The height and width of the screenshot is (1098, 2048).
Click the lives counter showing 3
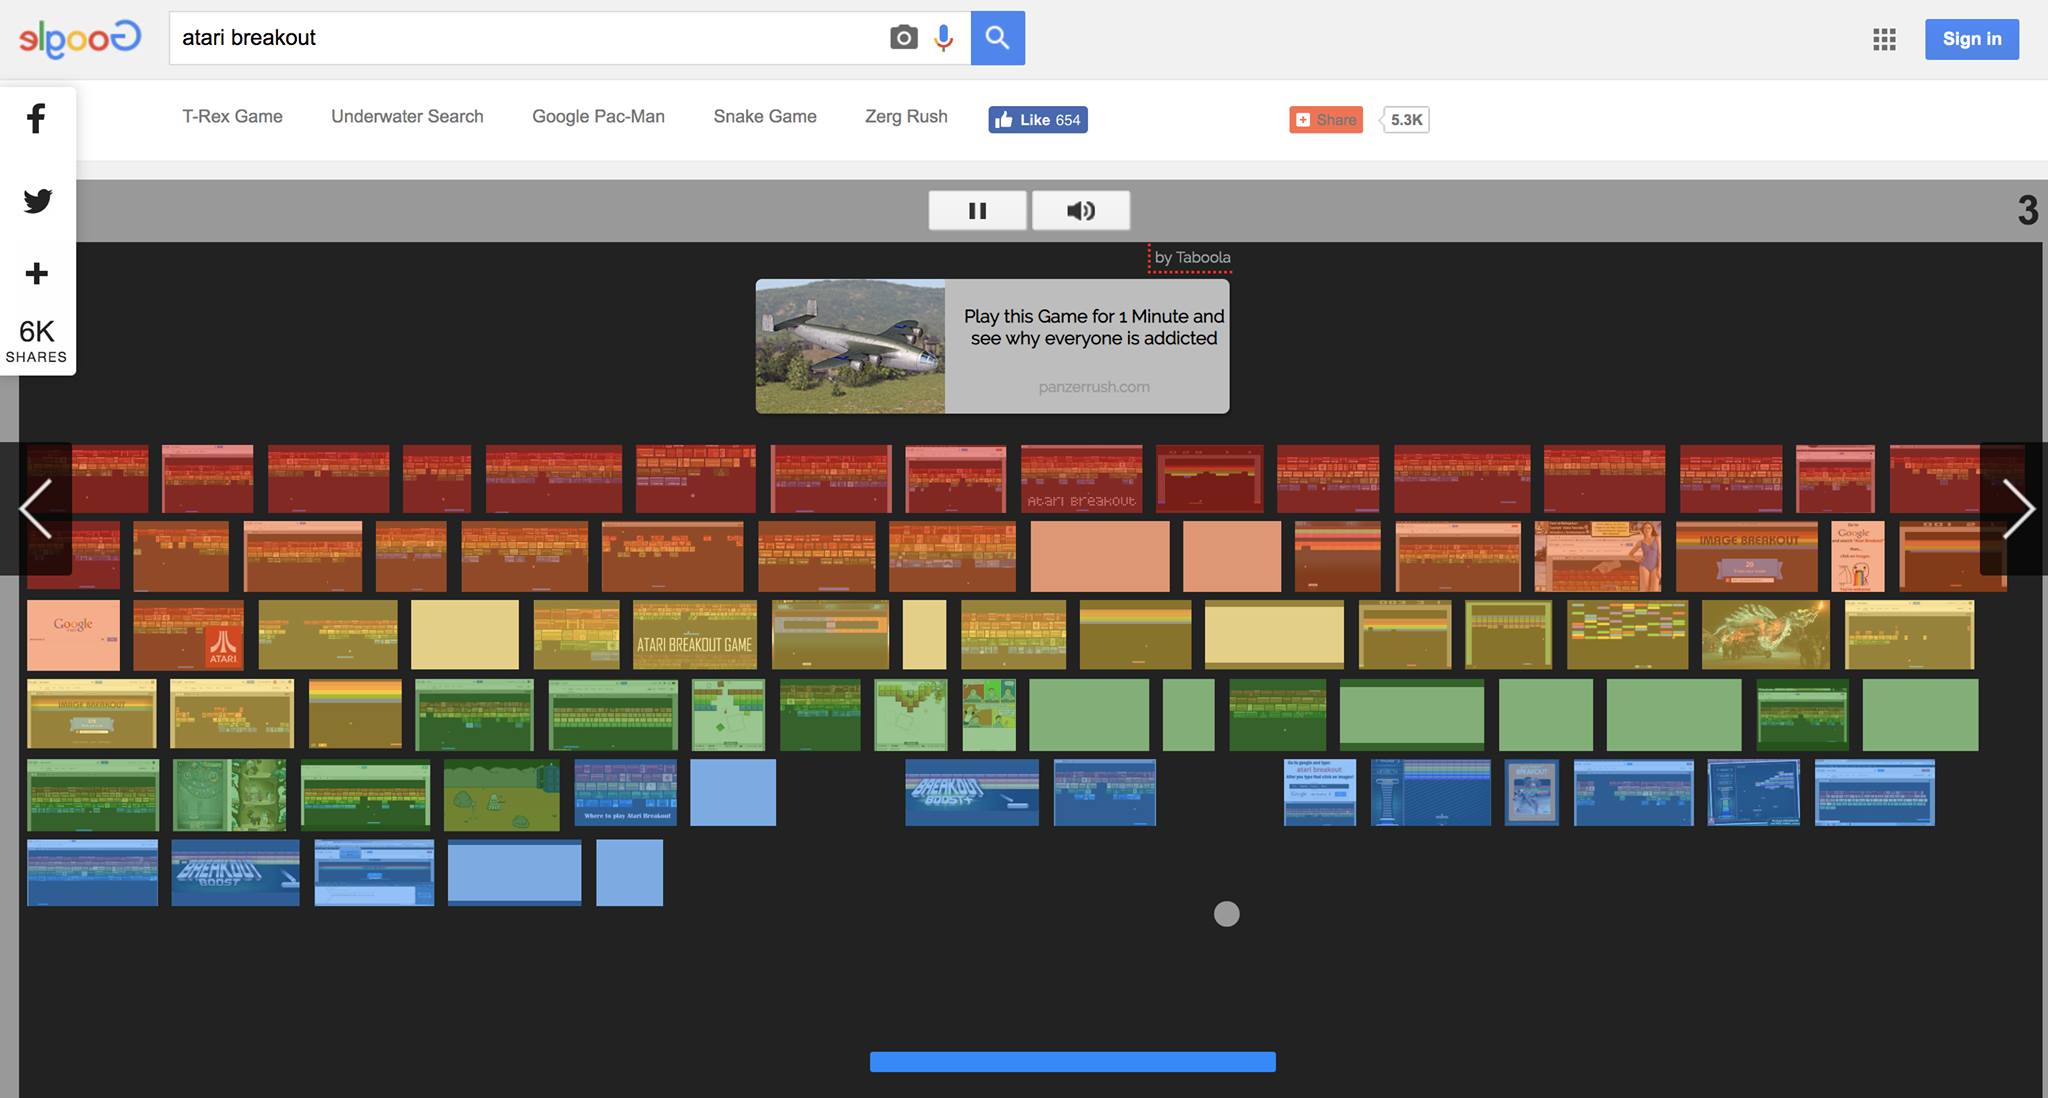point(2027,210)
